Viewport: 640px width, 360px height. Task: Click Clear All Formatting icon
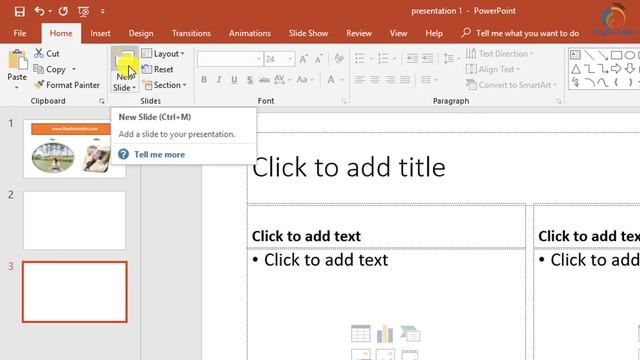click(339, 59)
